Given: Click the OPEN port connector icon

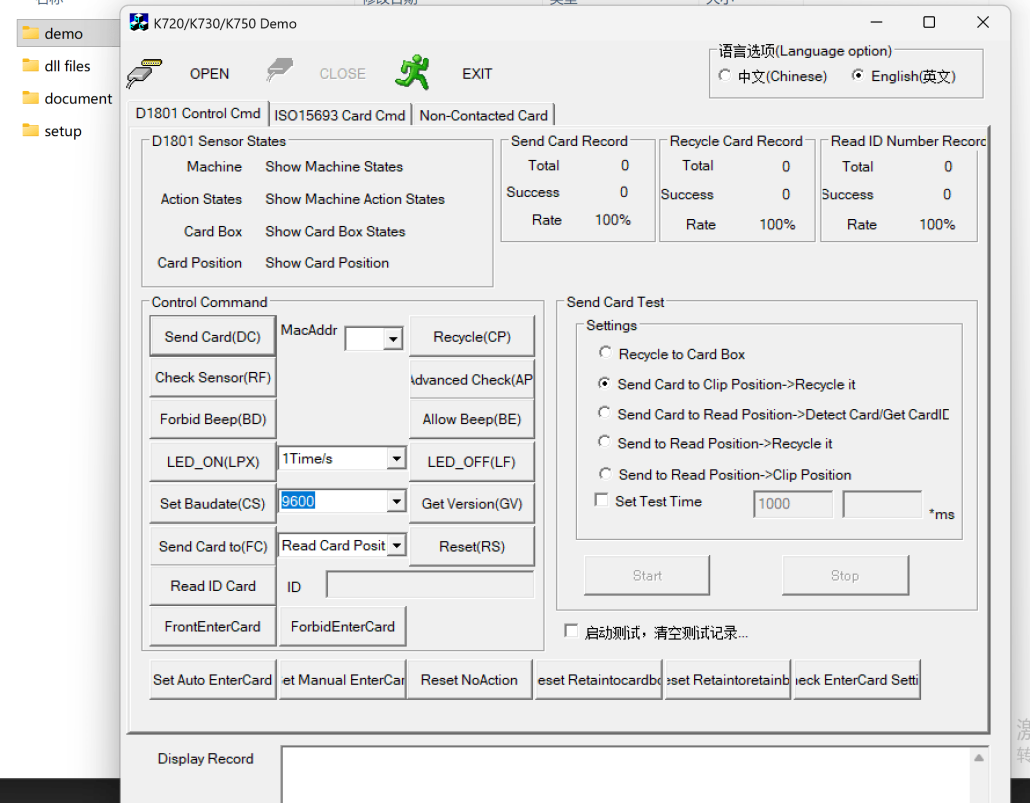Looking at the screenshot, I should coord(144,73).
